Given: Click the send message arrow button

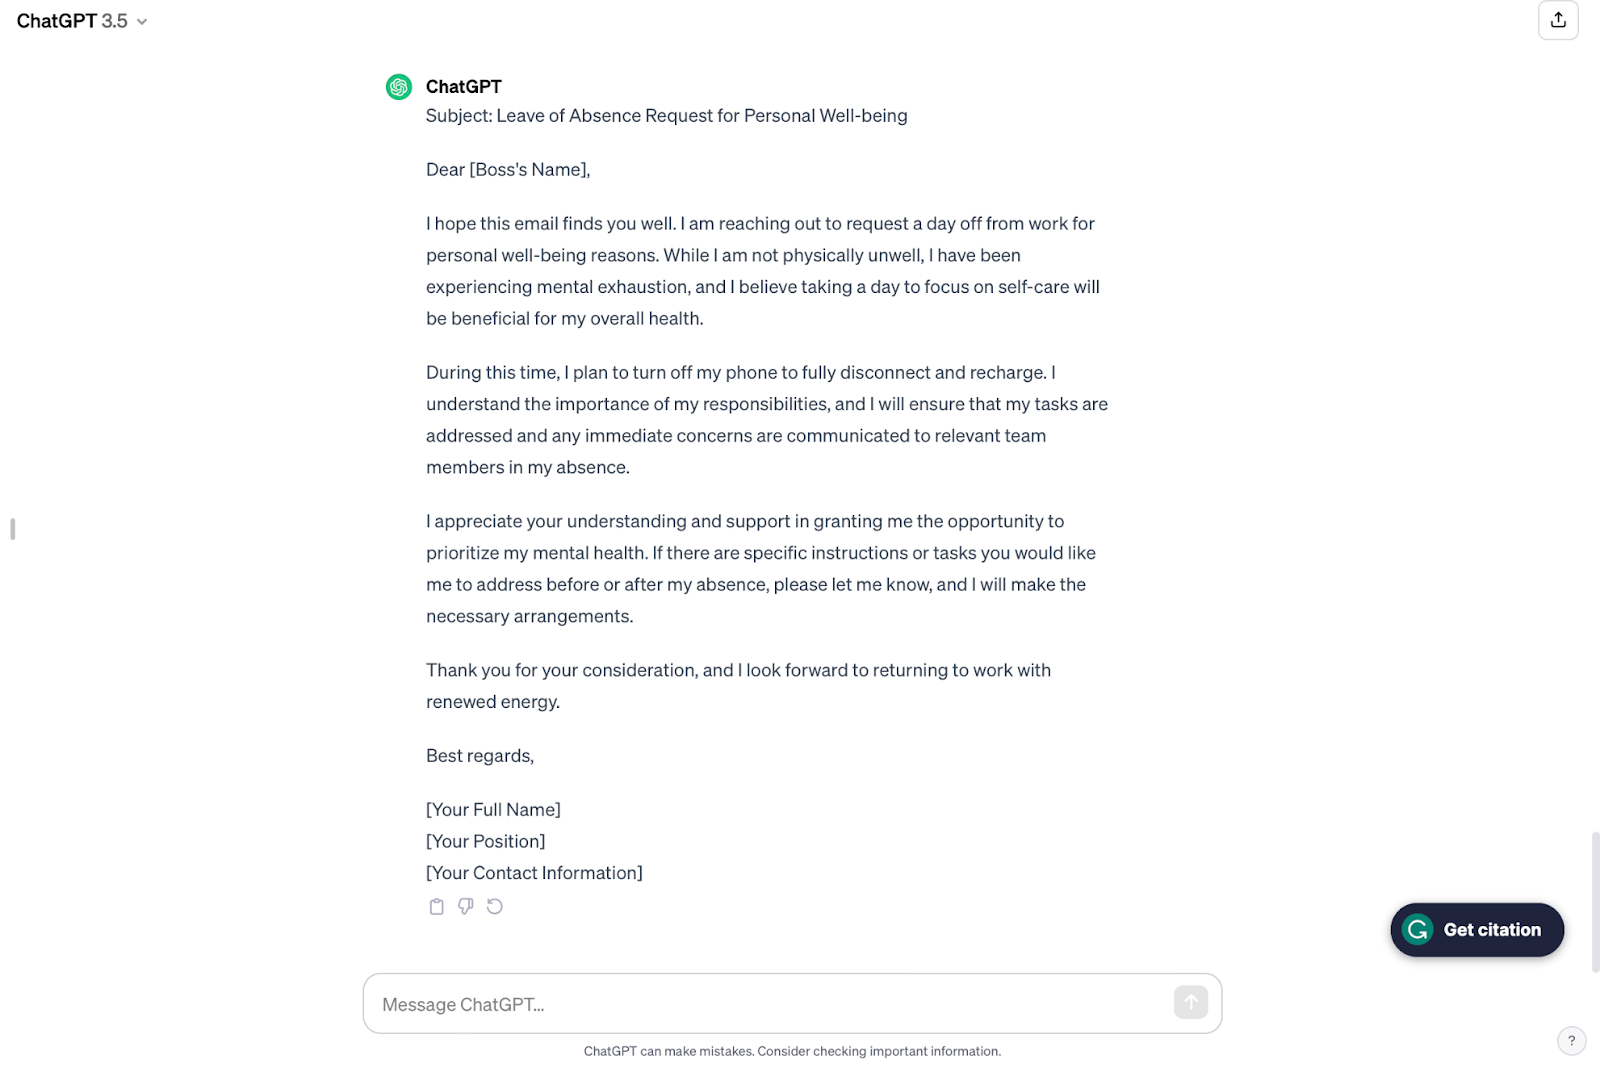Looking at the screenshot, I should pyautogui.click(x=1191, y=1002).
